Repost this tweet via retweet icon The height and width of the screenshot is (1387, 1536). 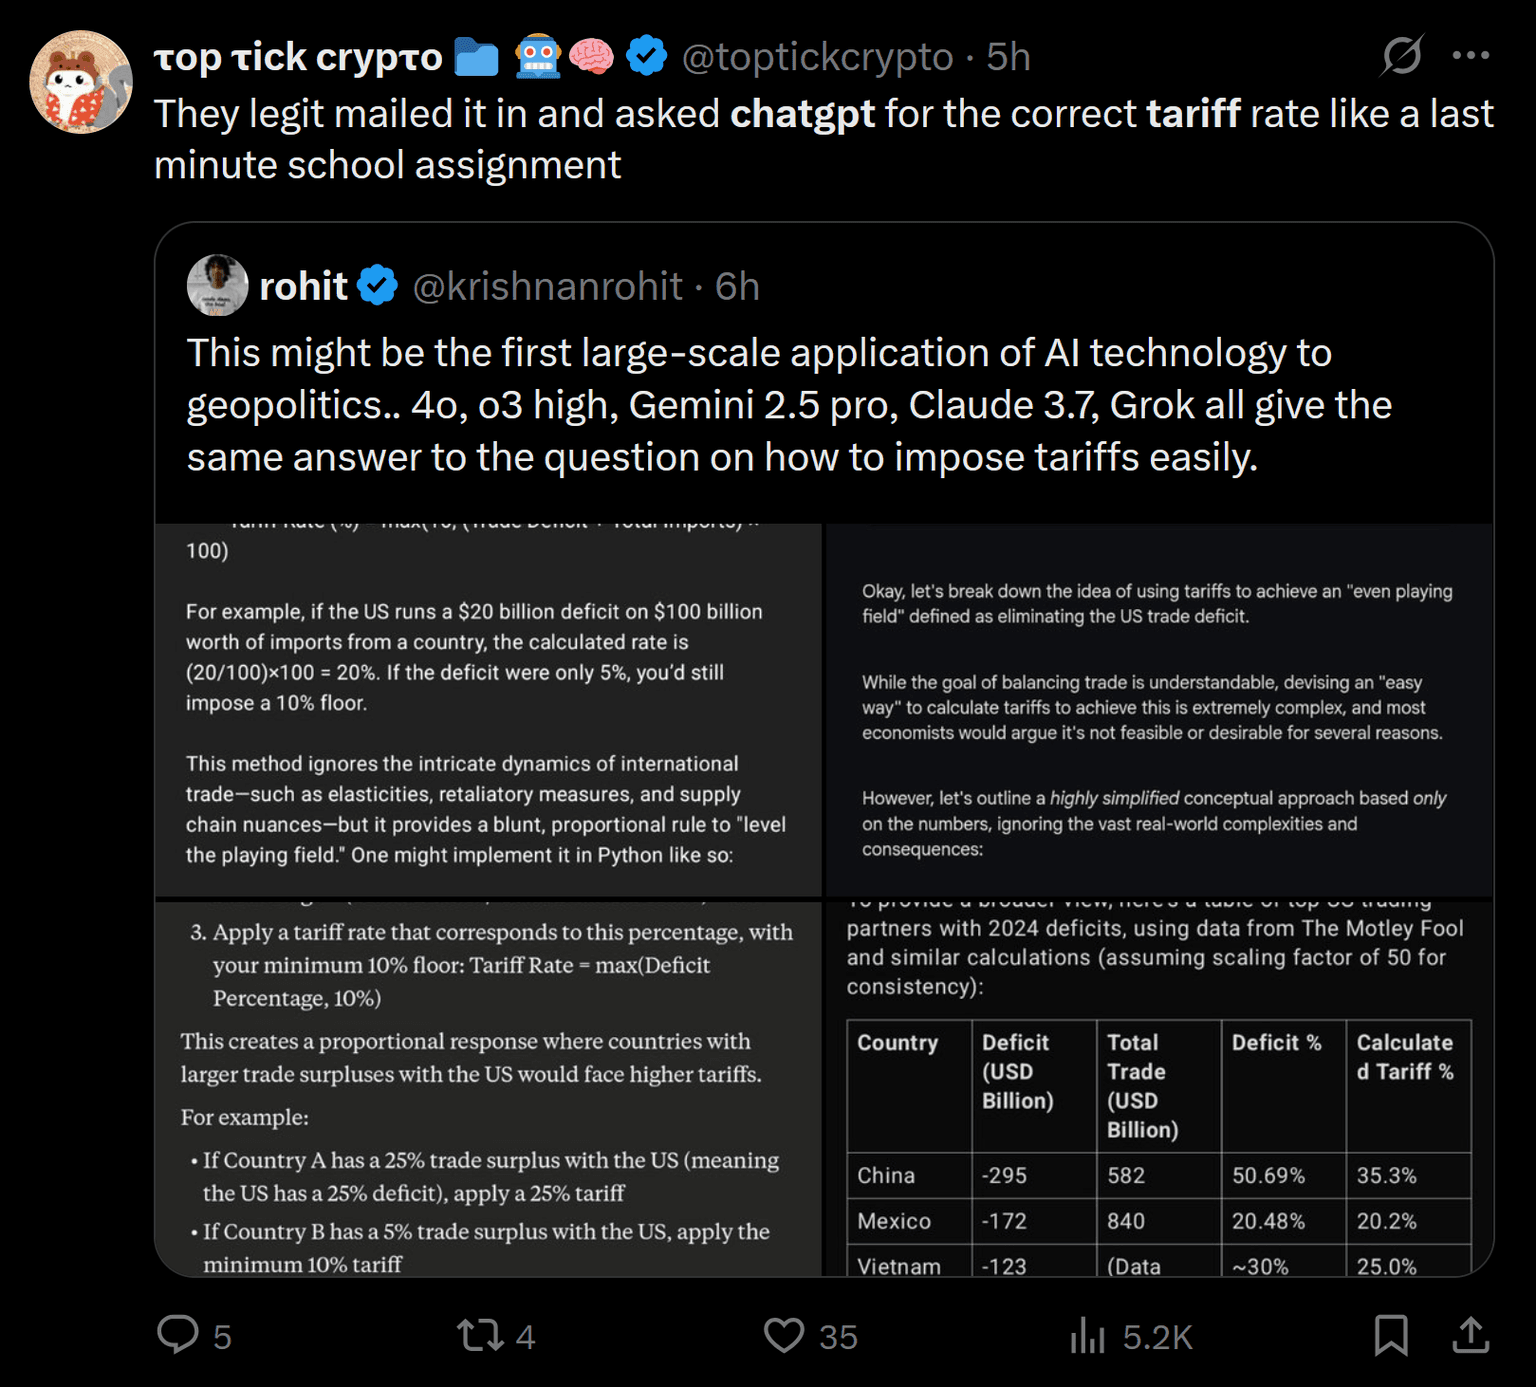[x=480, y=1335]
